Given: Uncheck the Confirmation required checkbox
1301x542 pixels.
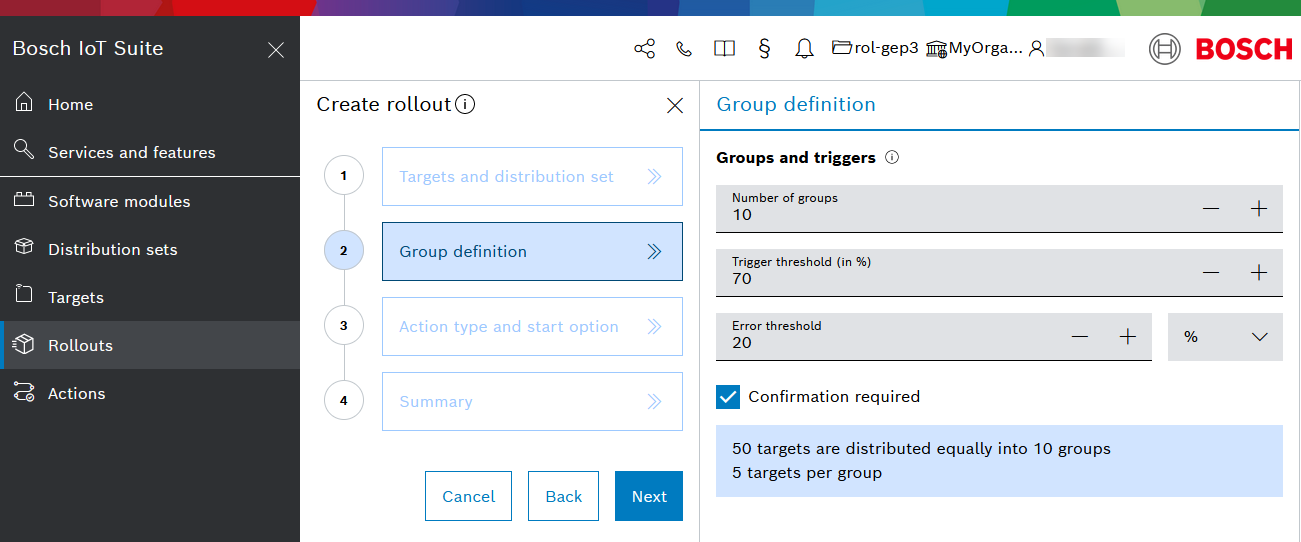Looking at the screenshot, I should tap(728, 397).
